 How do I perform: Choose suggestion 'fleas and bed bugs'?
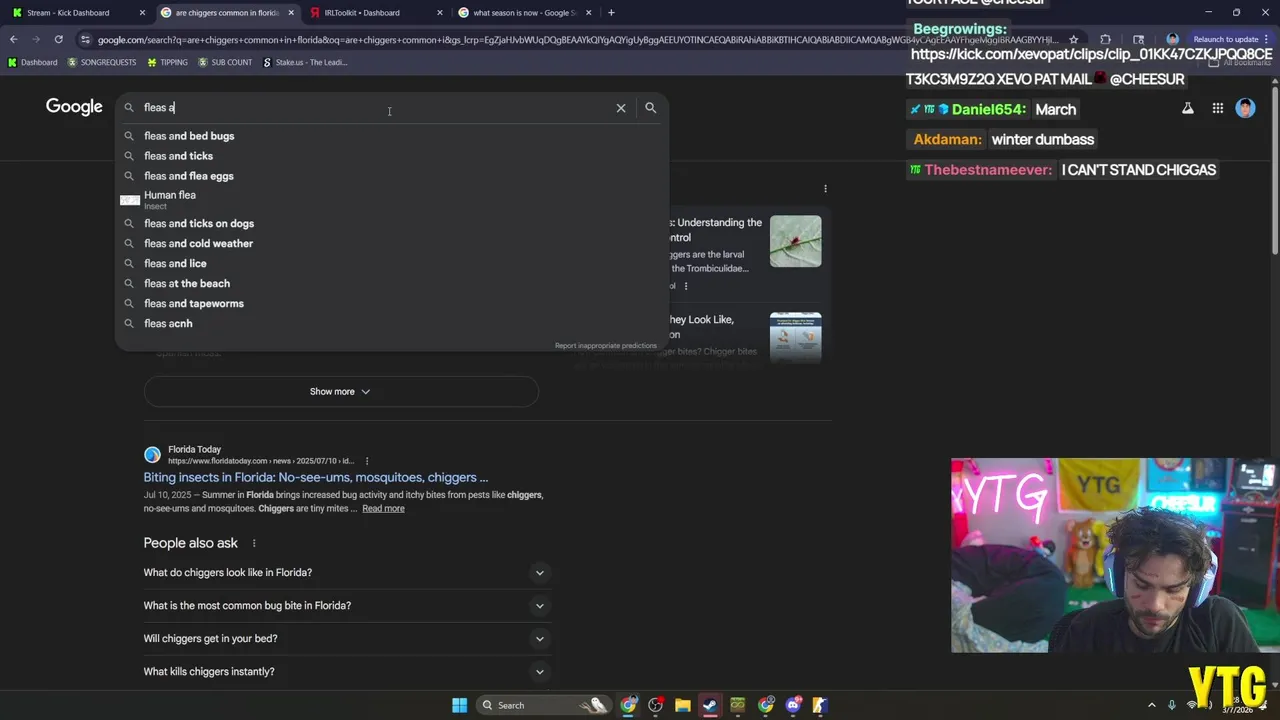click(391, 136)
